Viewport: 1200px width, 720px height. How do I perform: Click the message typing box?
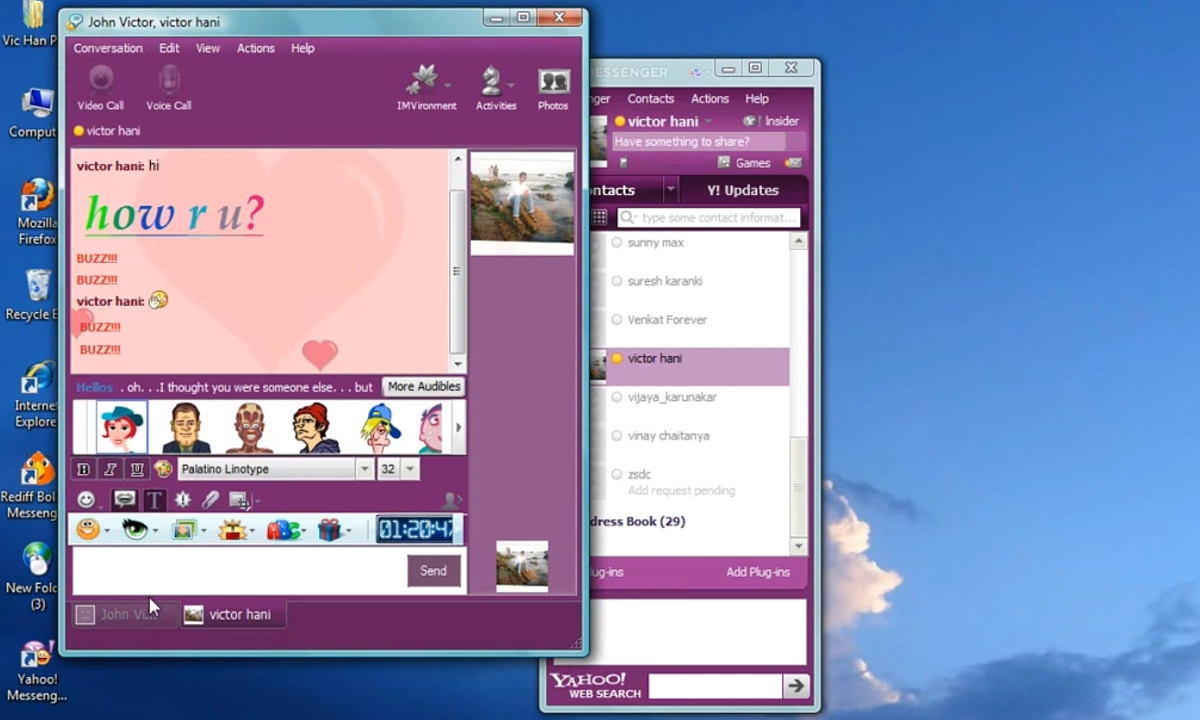[238, 571]
